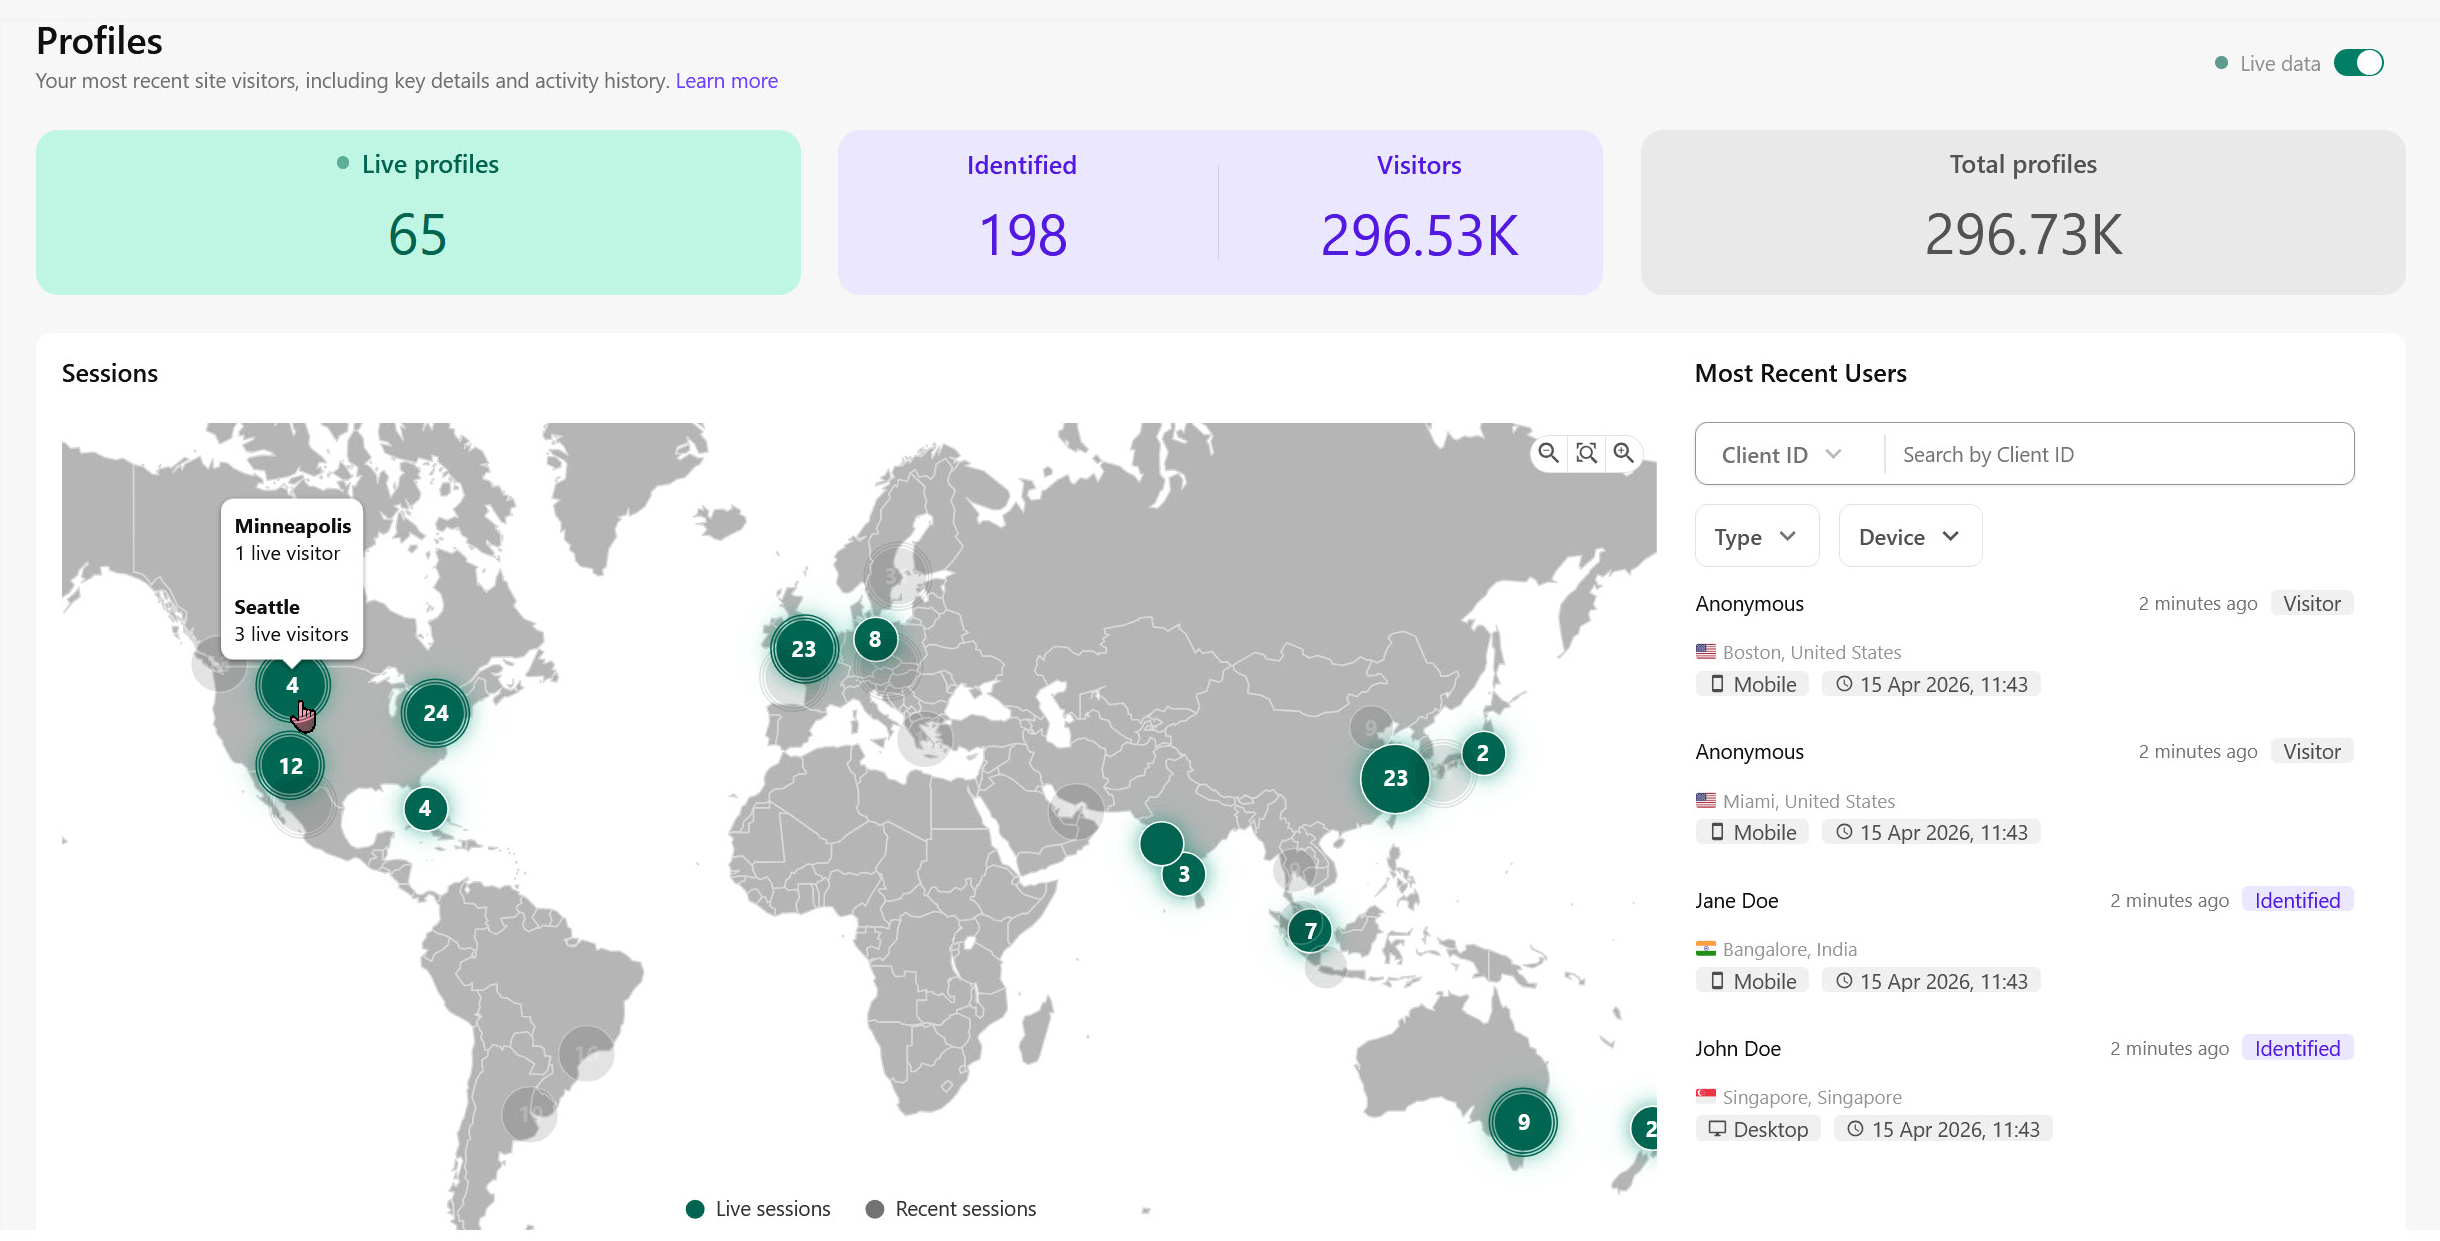The image size is (2440, 1241).
Task: Click the Visitor badge for the Boston user
Action: click(x=2311, y=603)
